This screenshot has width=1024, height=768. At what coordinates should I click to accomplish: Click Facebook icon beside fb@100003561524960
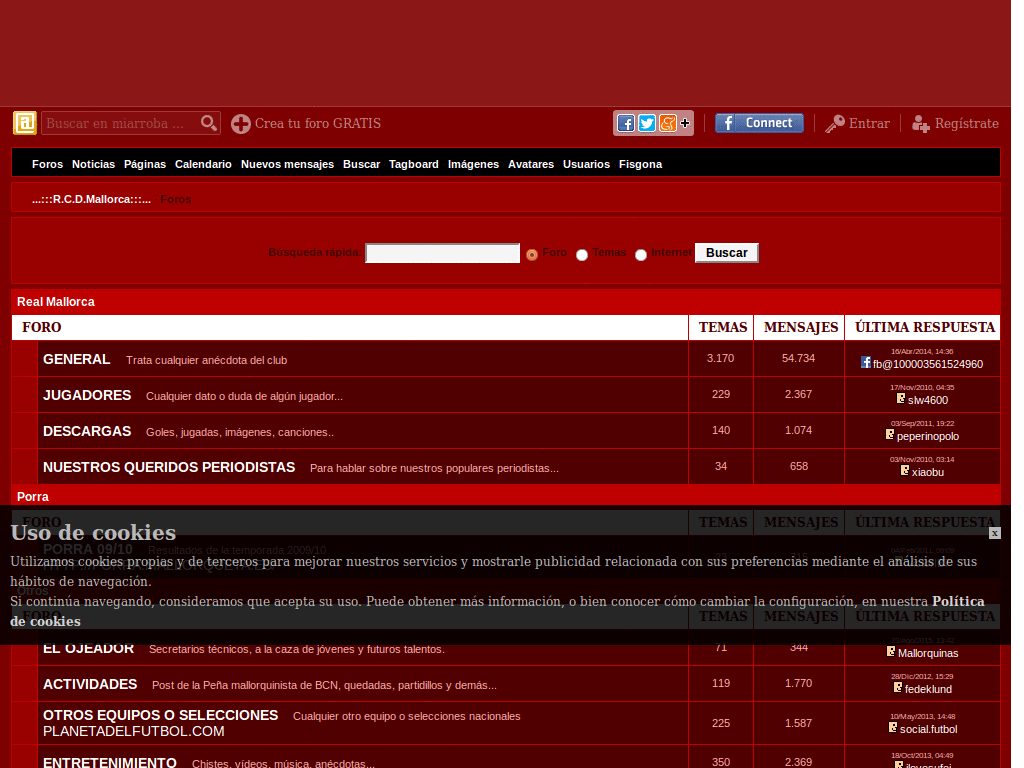pos(865,362)
